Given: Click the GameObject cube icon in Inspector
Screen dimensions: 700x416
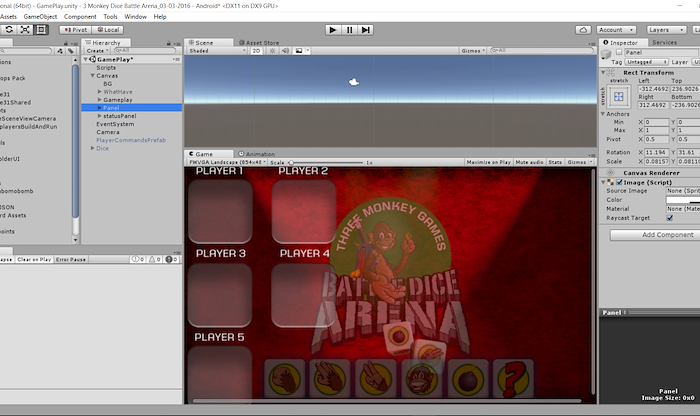Looking at the screenshot, I should pos(606,54).
